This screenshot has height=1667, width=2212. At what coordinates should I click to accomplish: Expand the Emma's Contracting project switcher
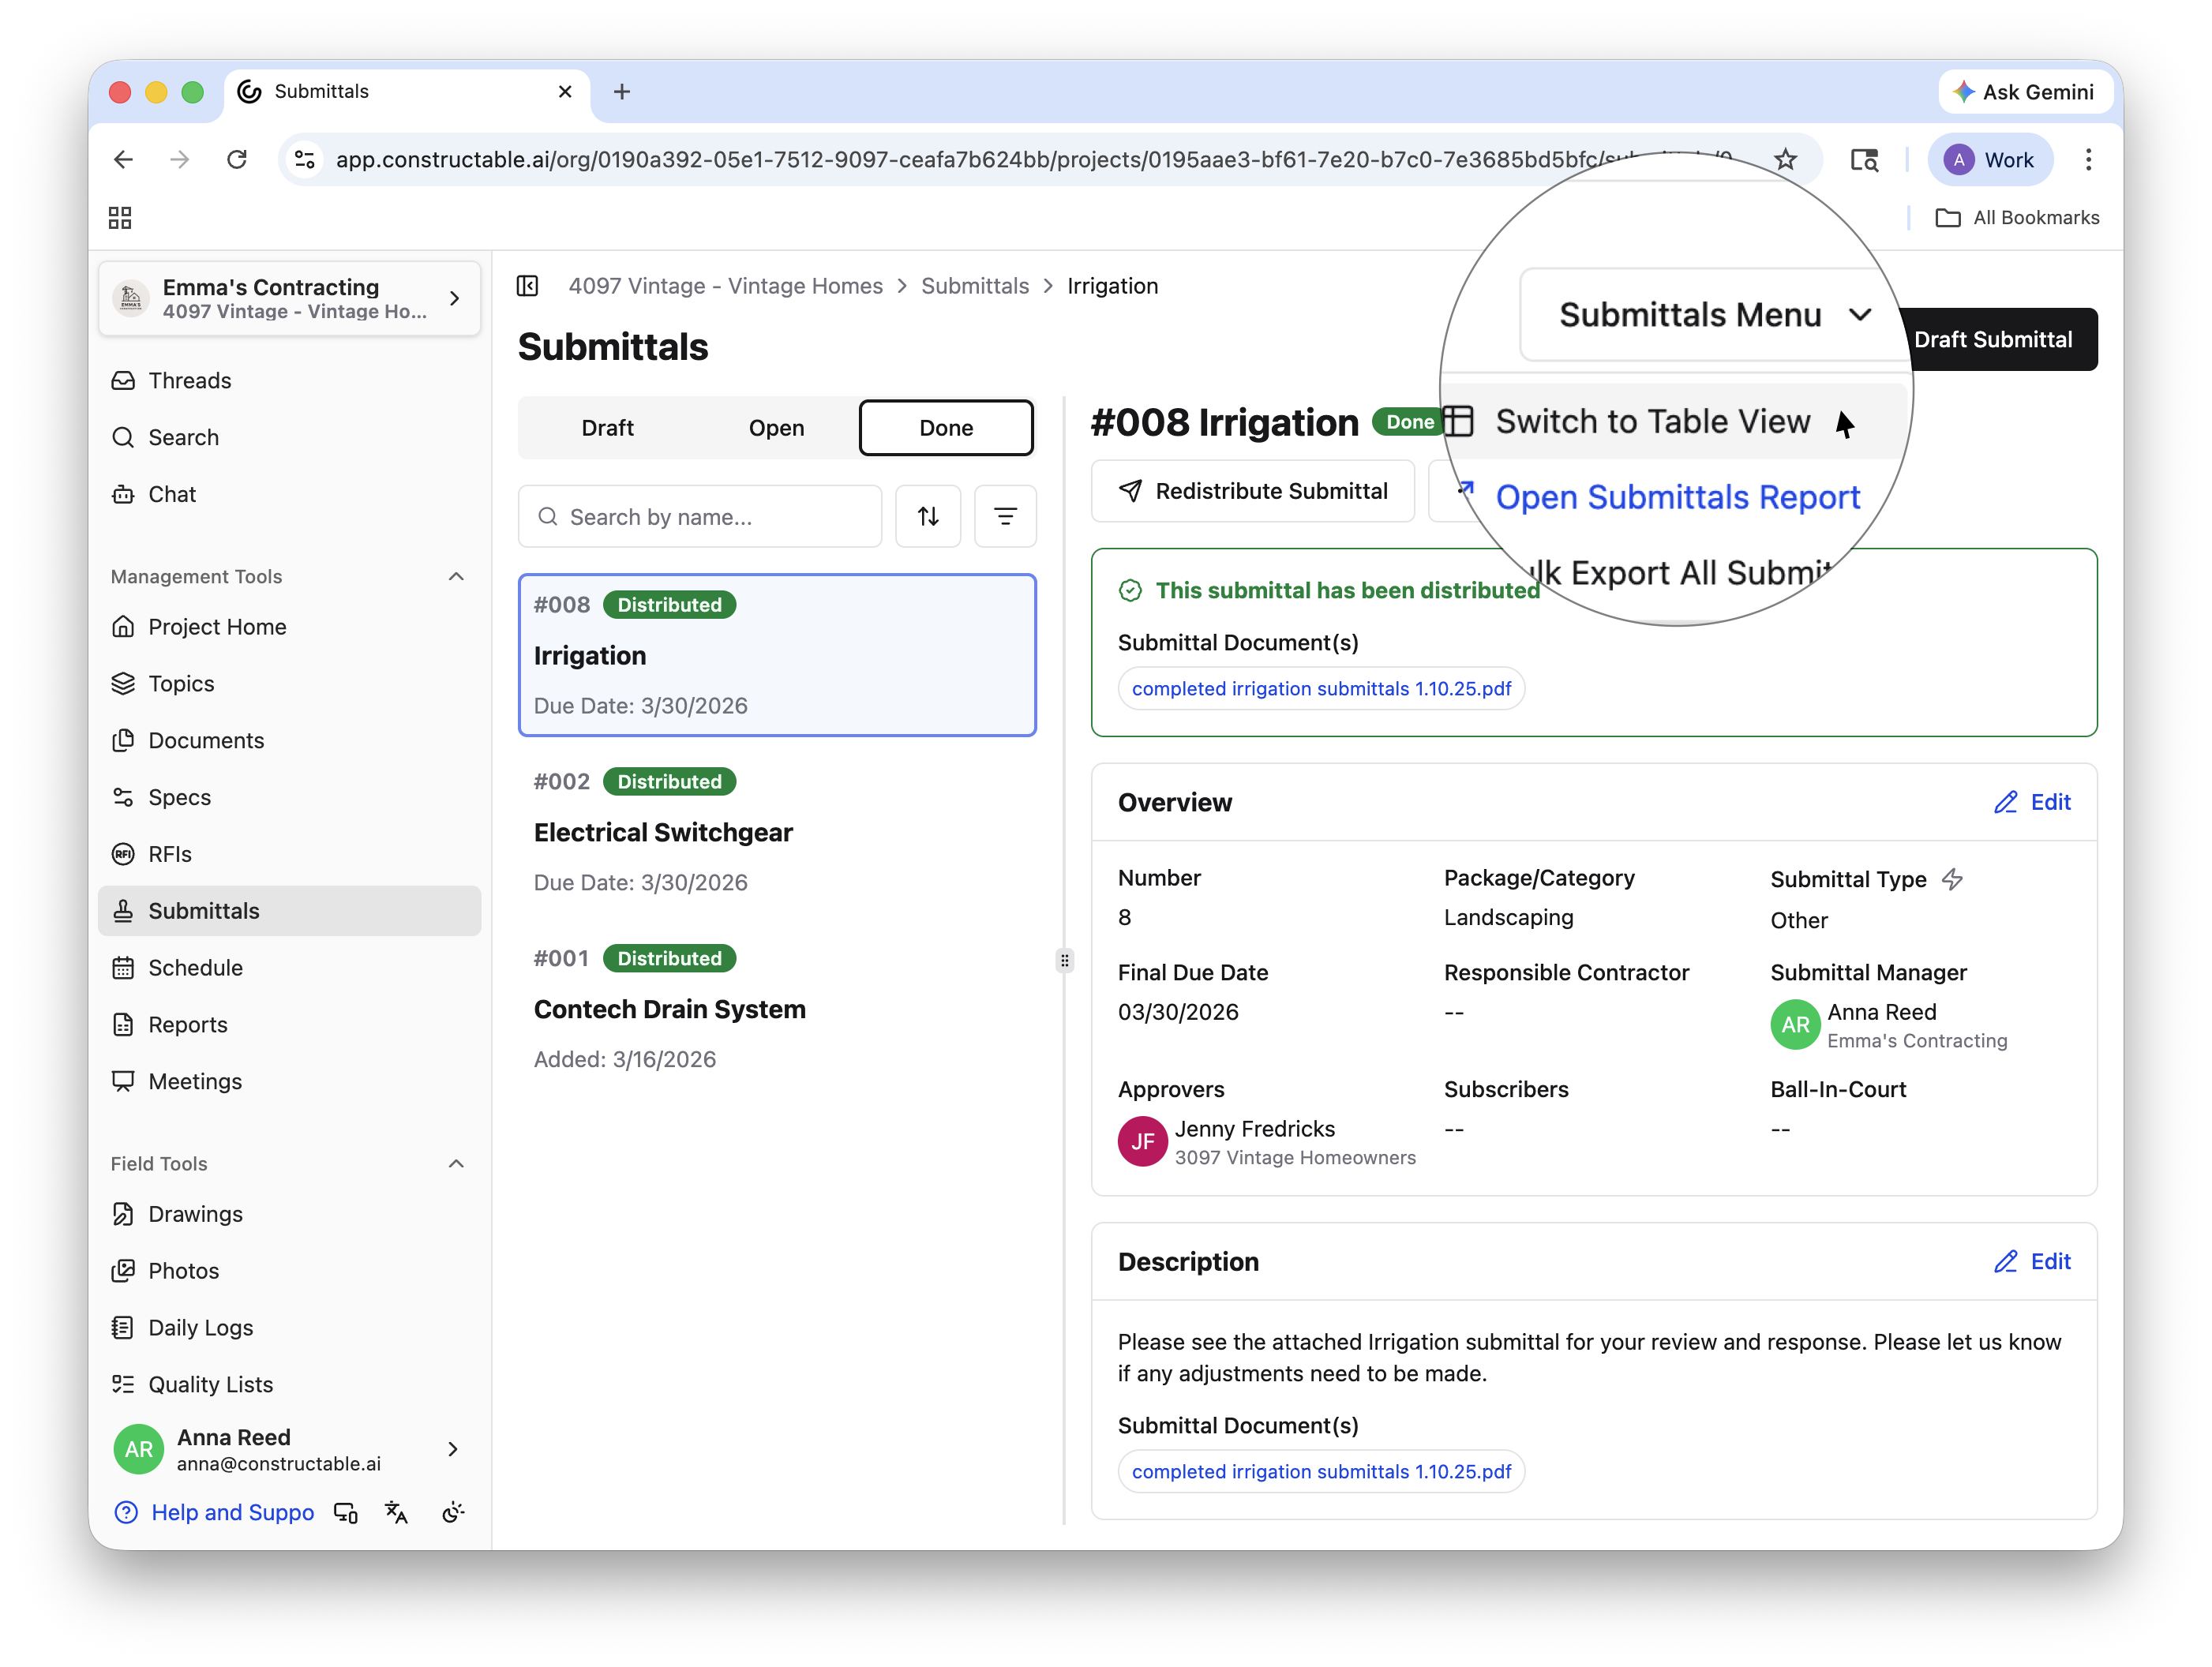pyautogui.click(x=289, y=298)
